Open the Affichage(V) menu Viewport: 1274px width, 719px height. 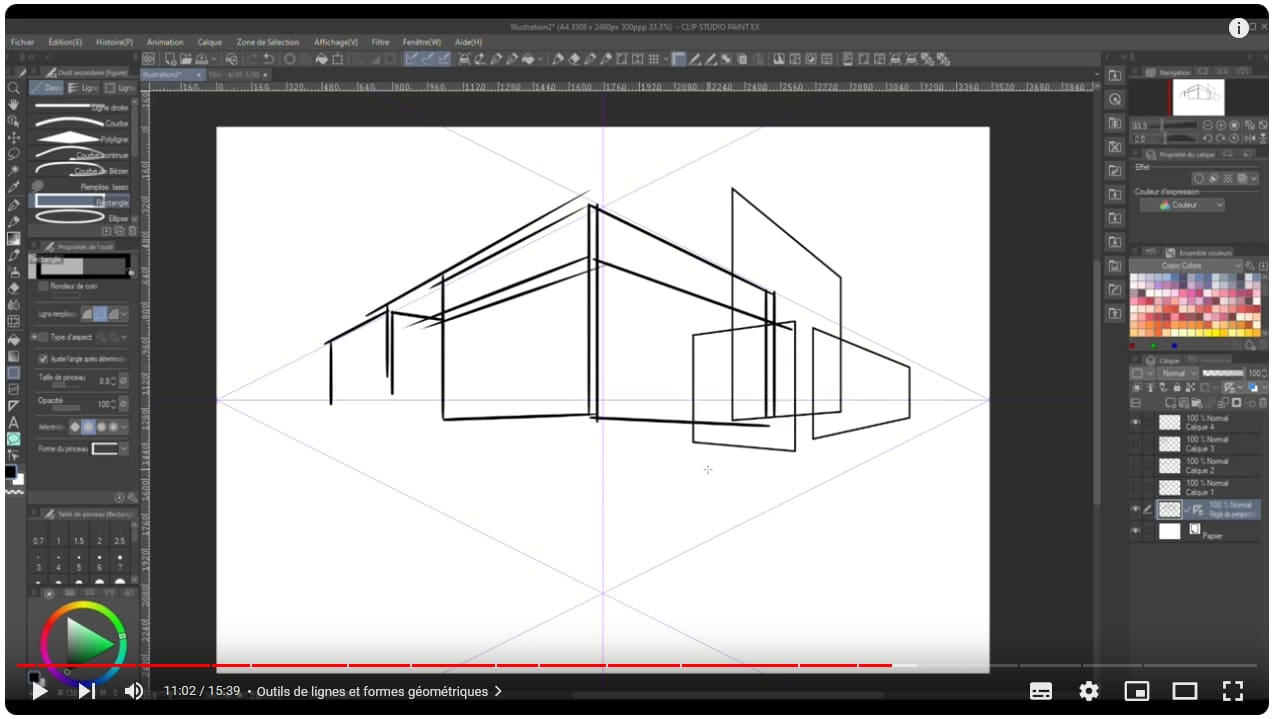point(336,43)
